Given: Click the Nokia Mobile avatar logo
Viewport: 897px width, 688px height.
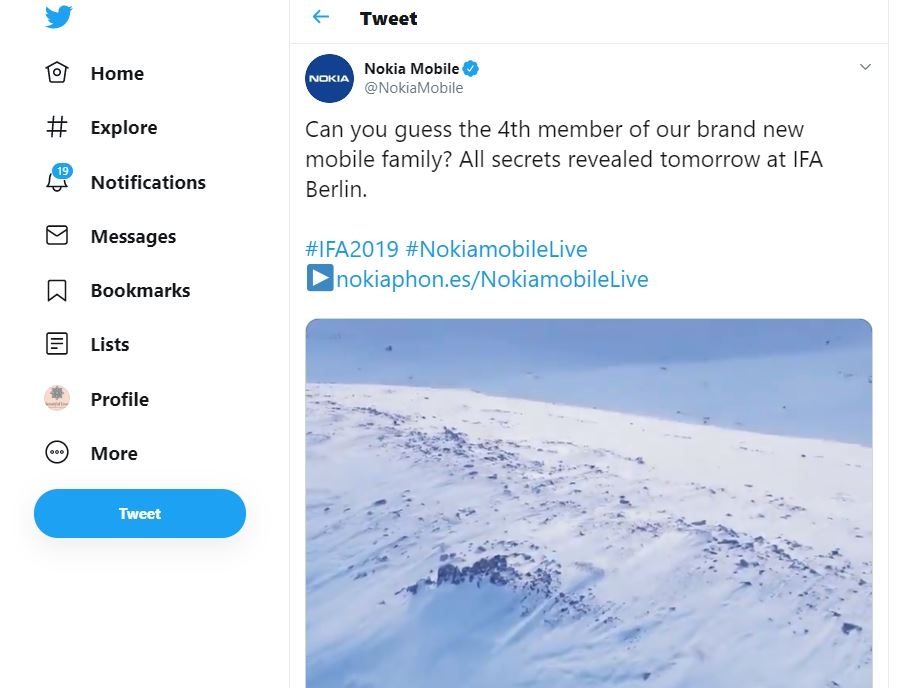Looking at the screenshot, I should click(x=329, y=78).
